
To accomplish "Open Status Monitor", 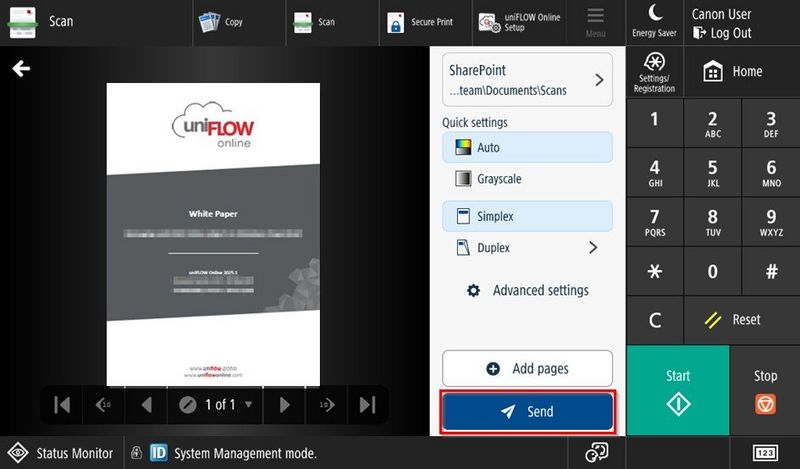I will coord(62,453).
